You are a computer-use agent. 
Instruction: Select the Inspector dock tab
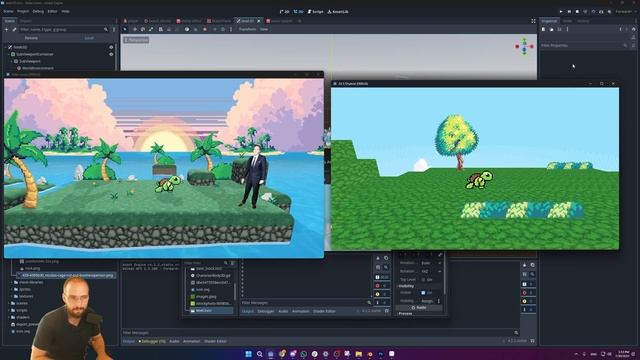pos(549,21)
